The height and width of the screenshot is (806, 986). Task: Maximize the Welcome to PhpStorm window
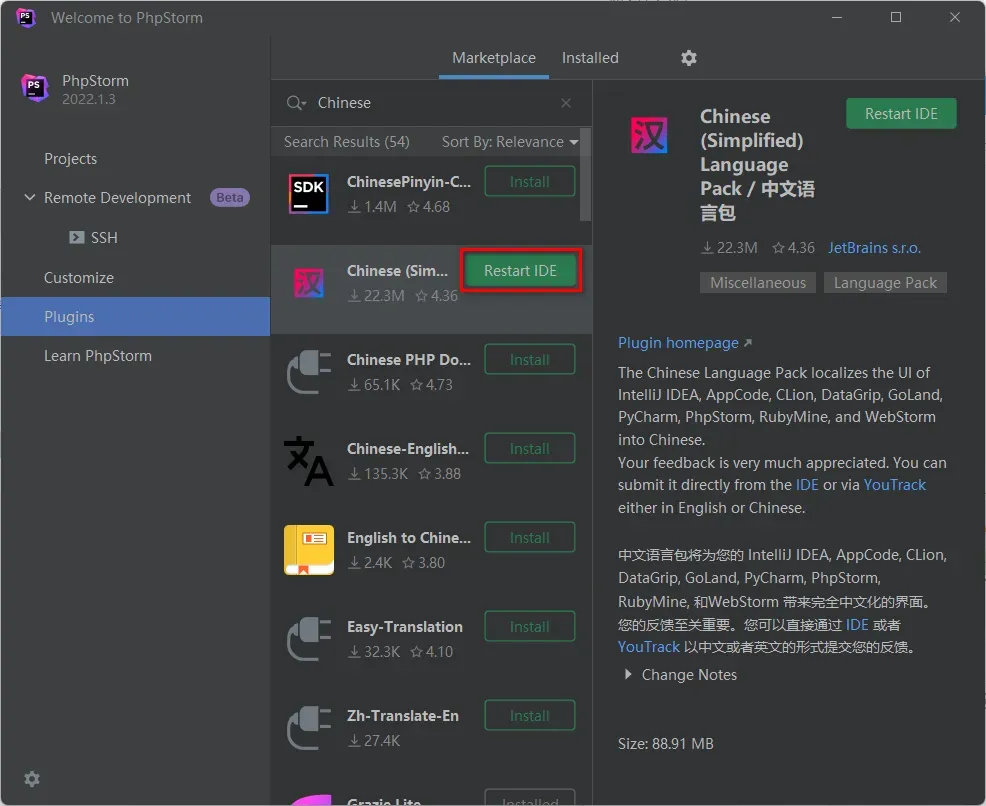click(896, 18)
